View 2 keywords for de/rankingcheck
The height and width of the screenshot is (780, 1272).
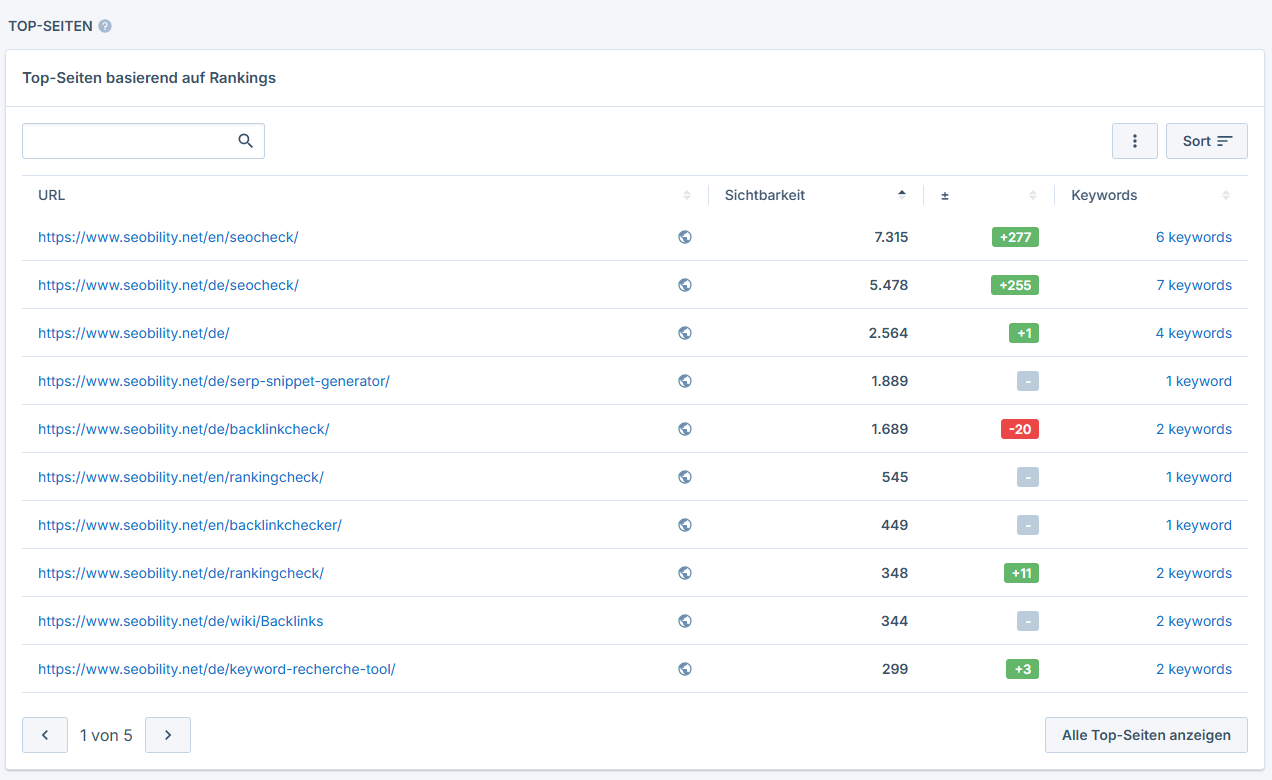1194,573
